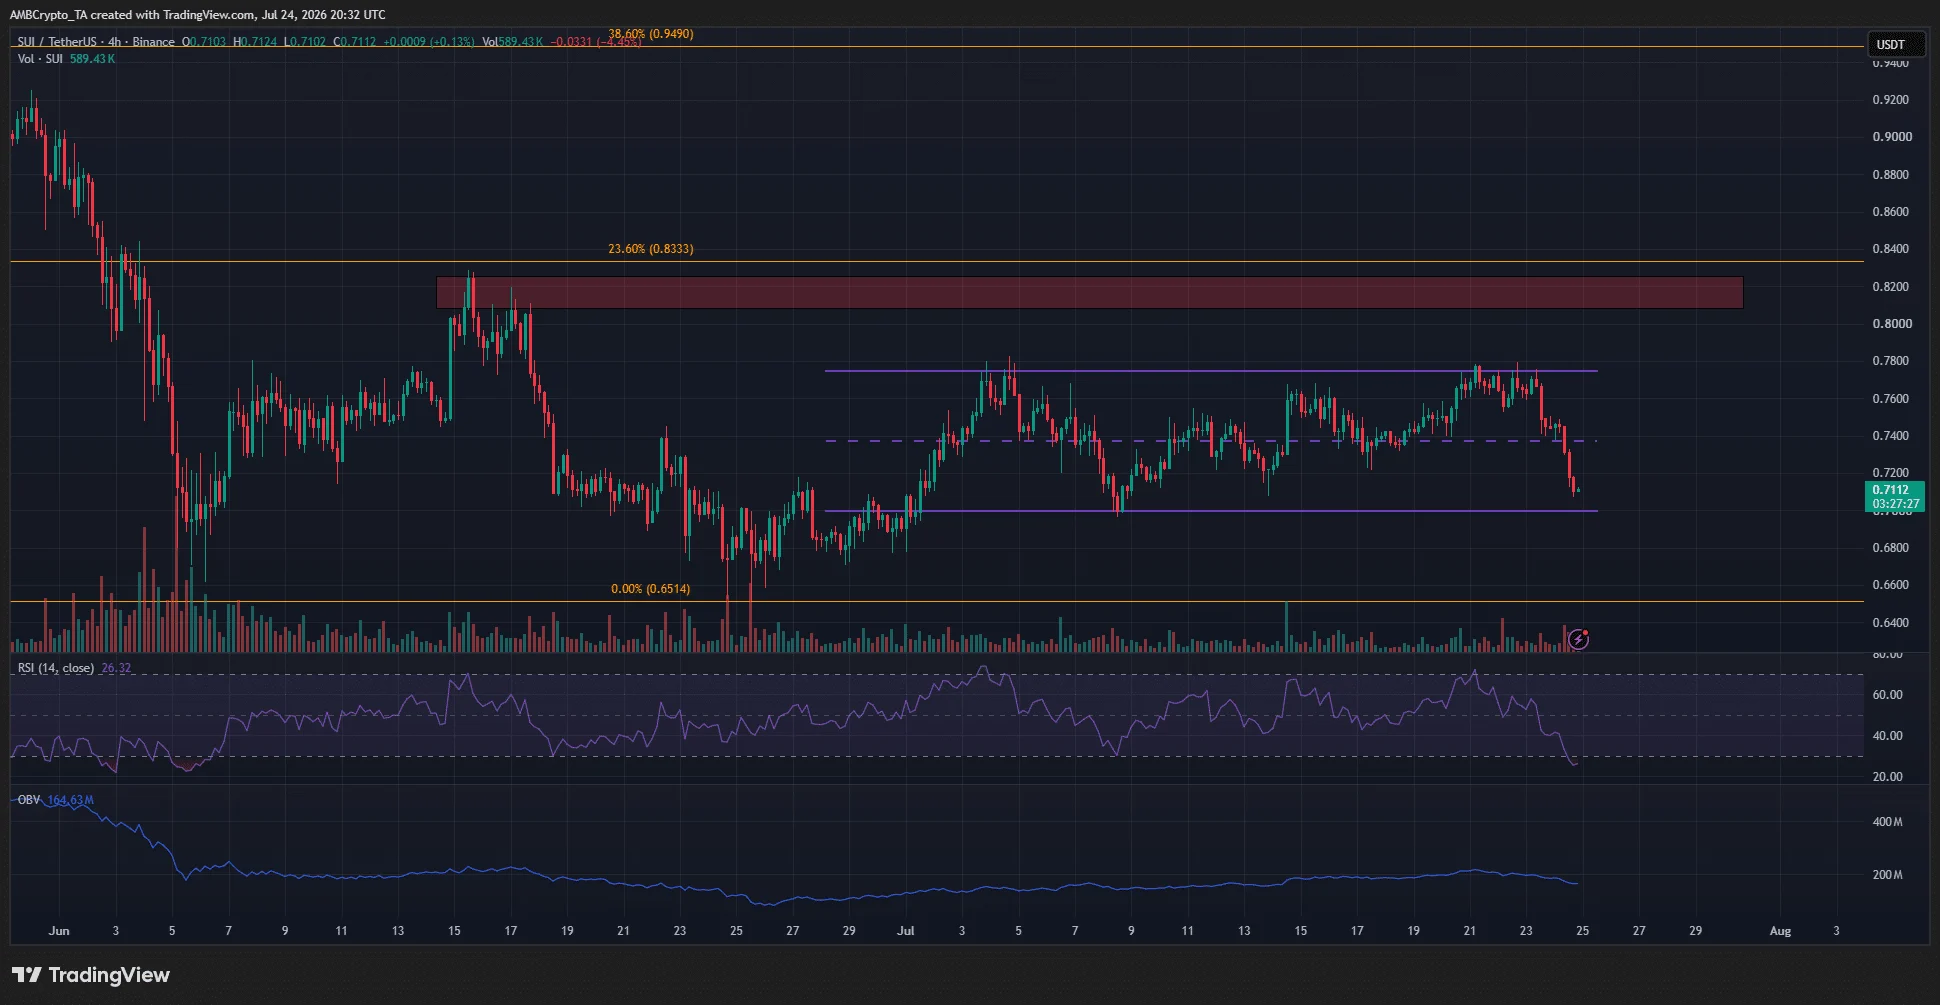Click the Vol · SUI indicator label

[x=40, y=59]
